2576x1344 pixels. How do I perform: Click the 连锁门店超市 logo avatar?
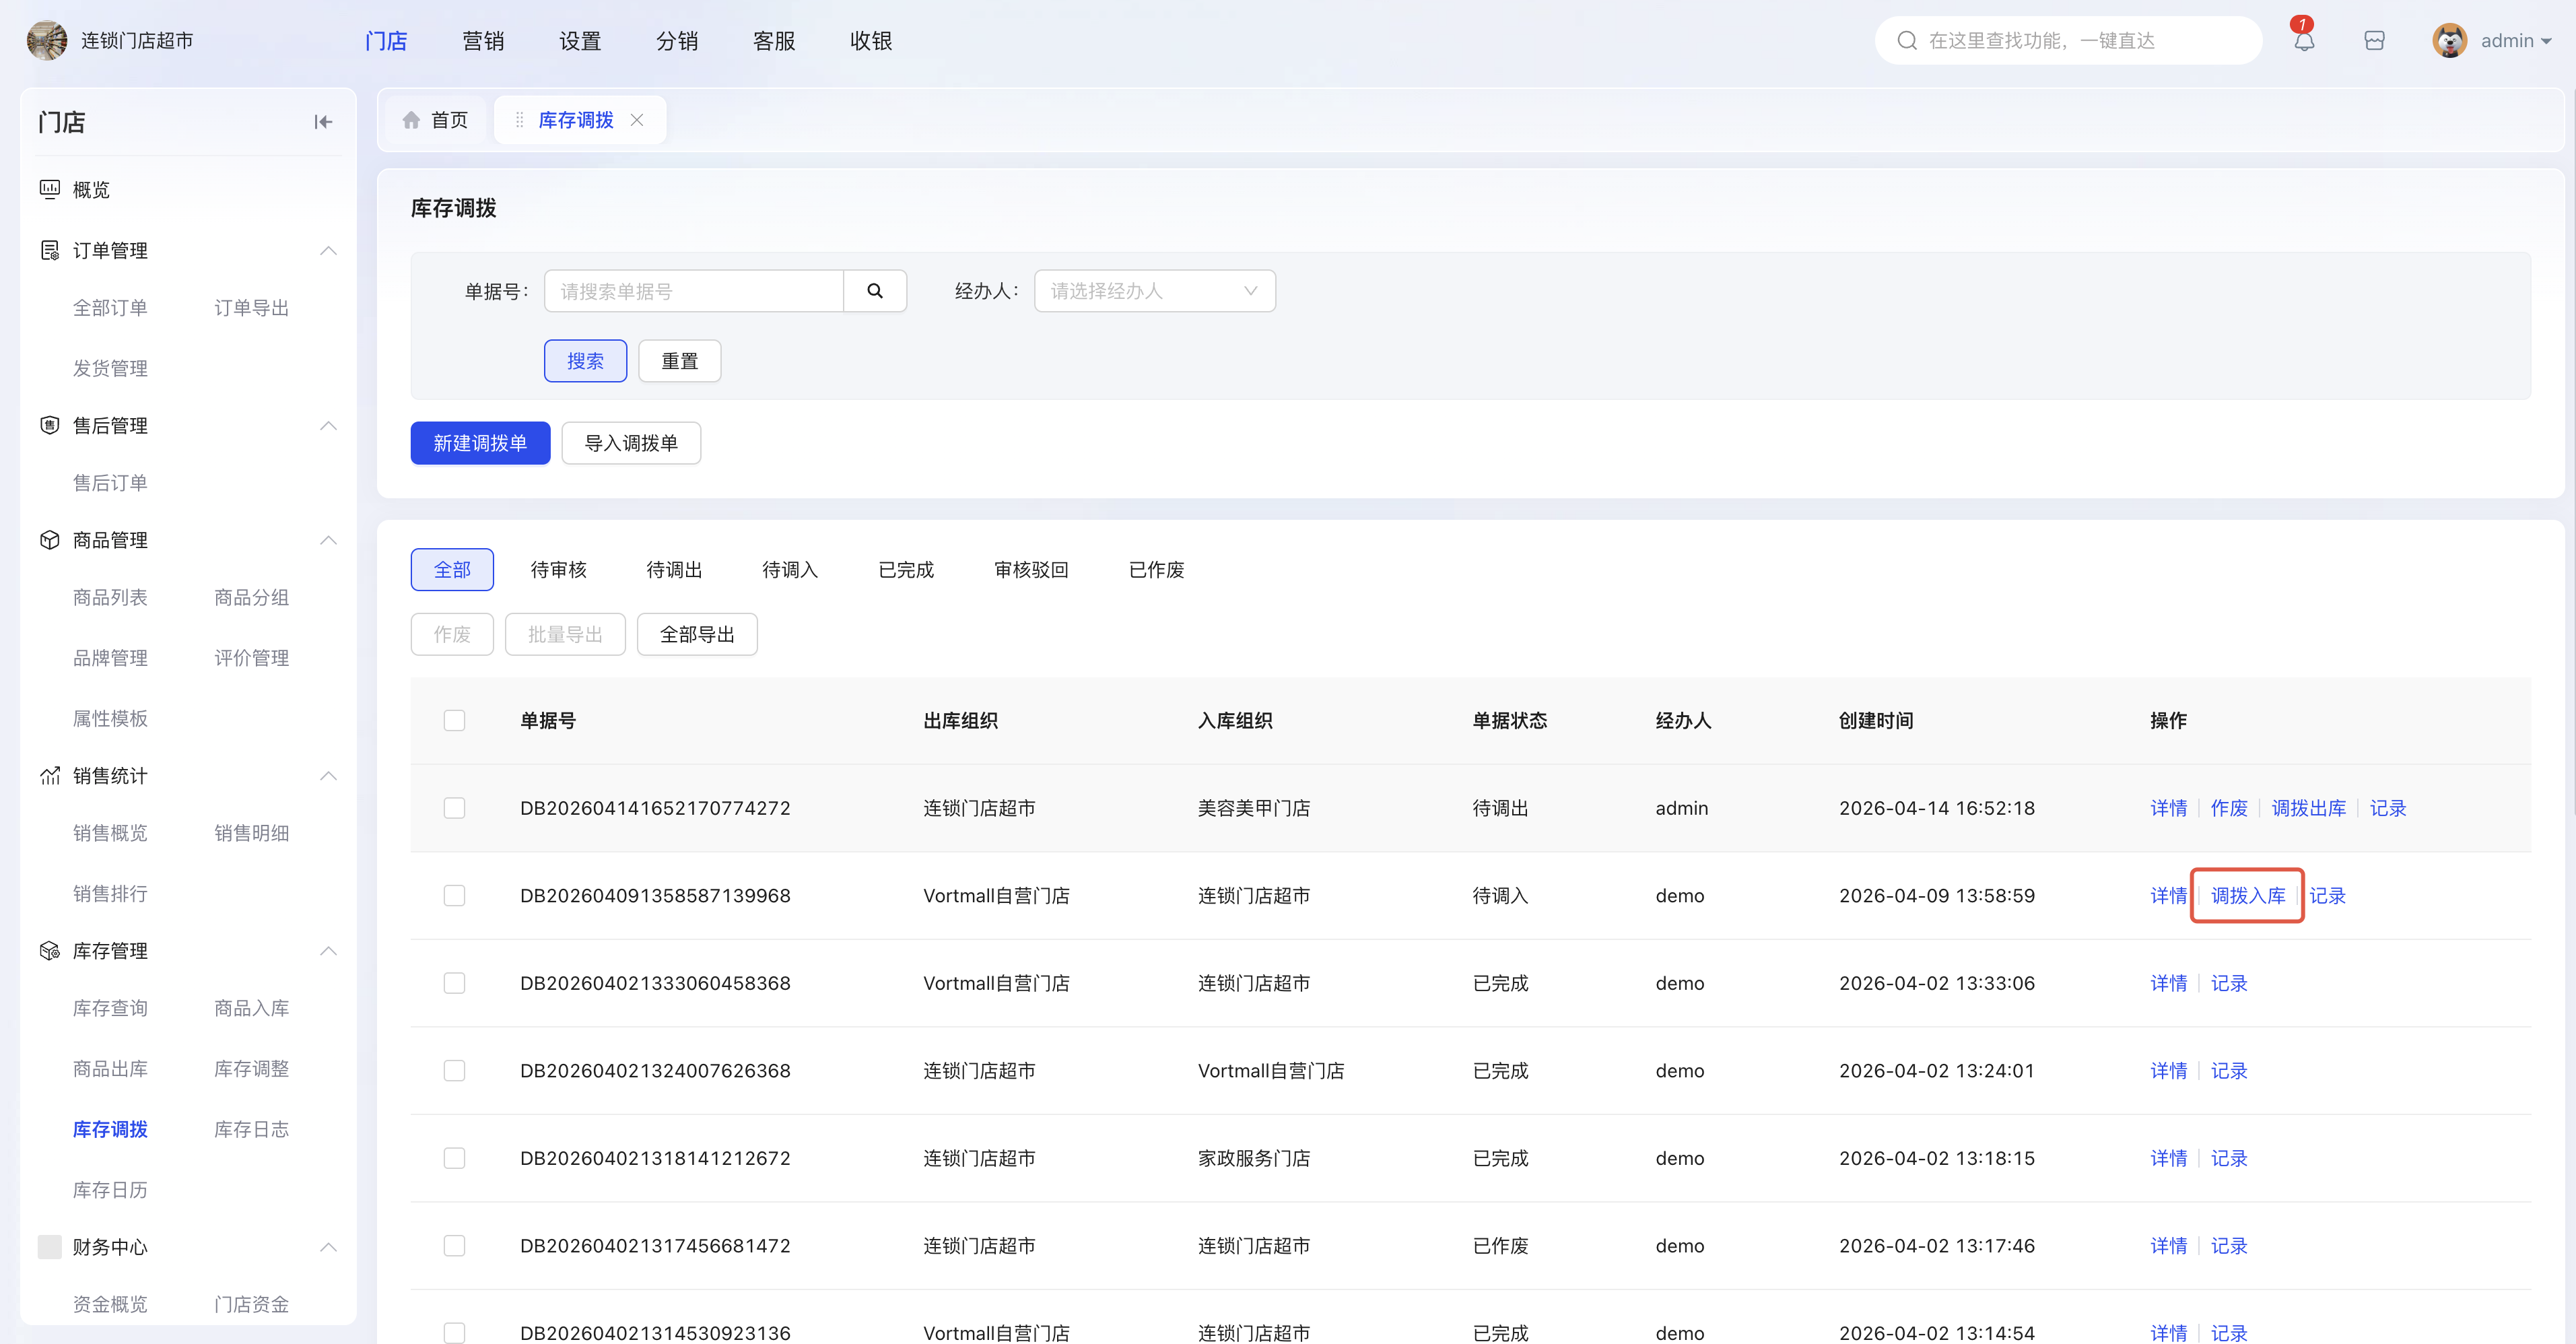click(x=47, y=41)
